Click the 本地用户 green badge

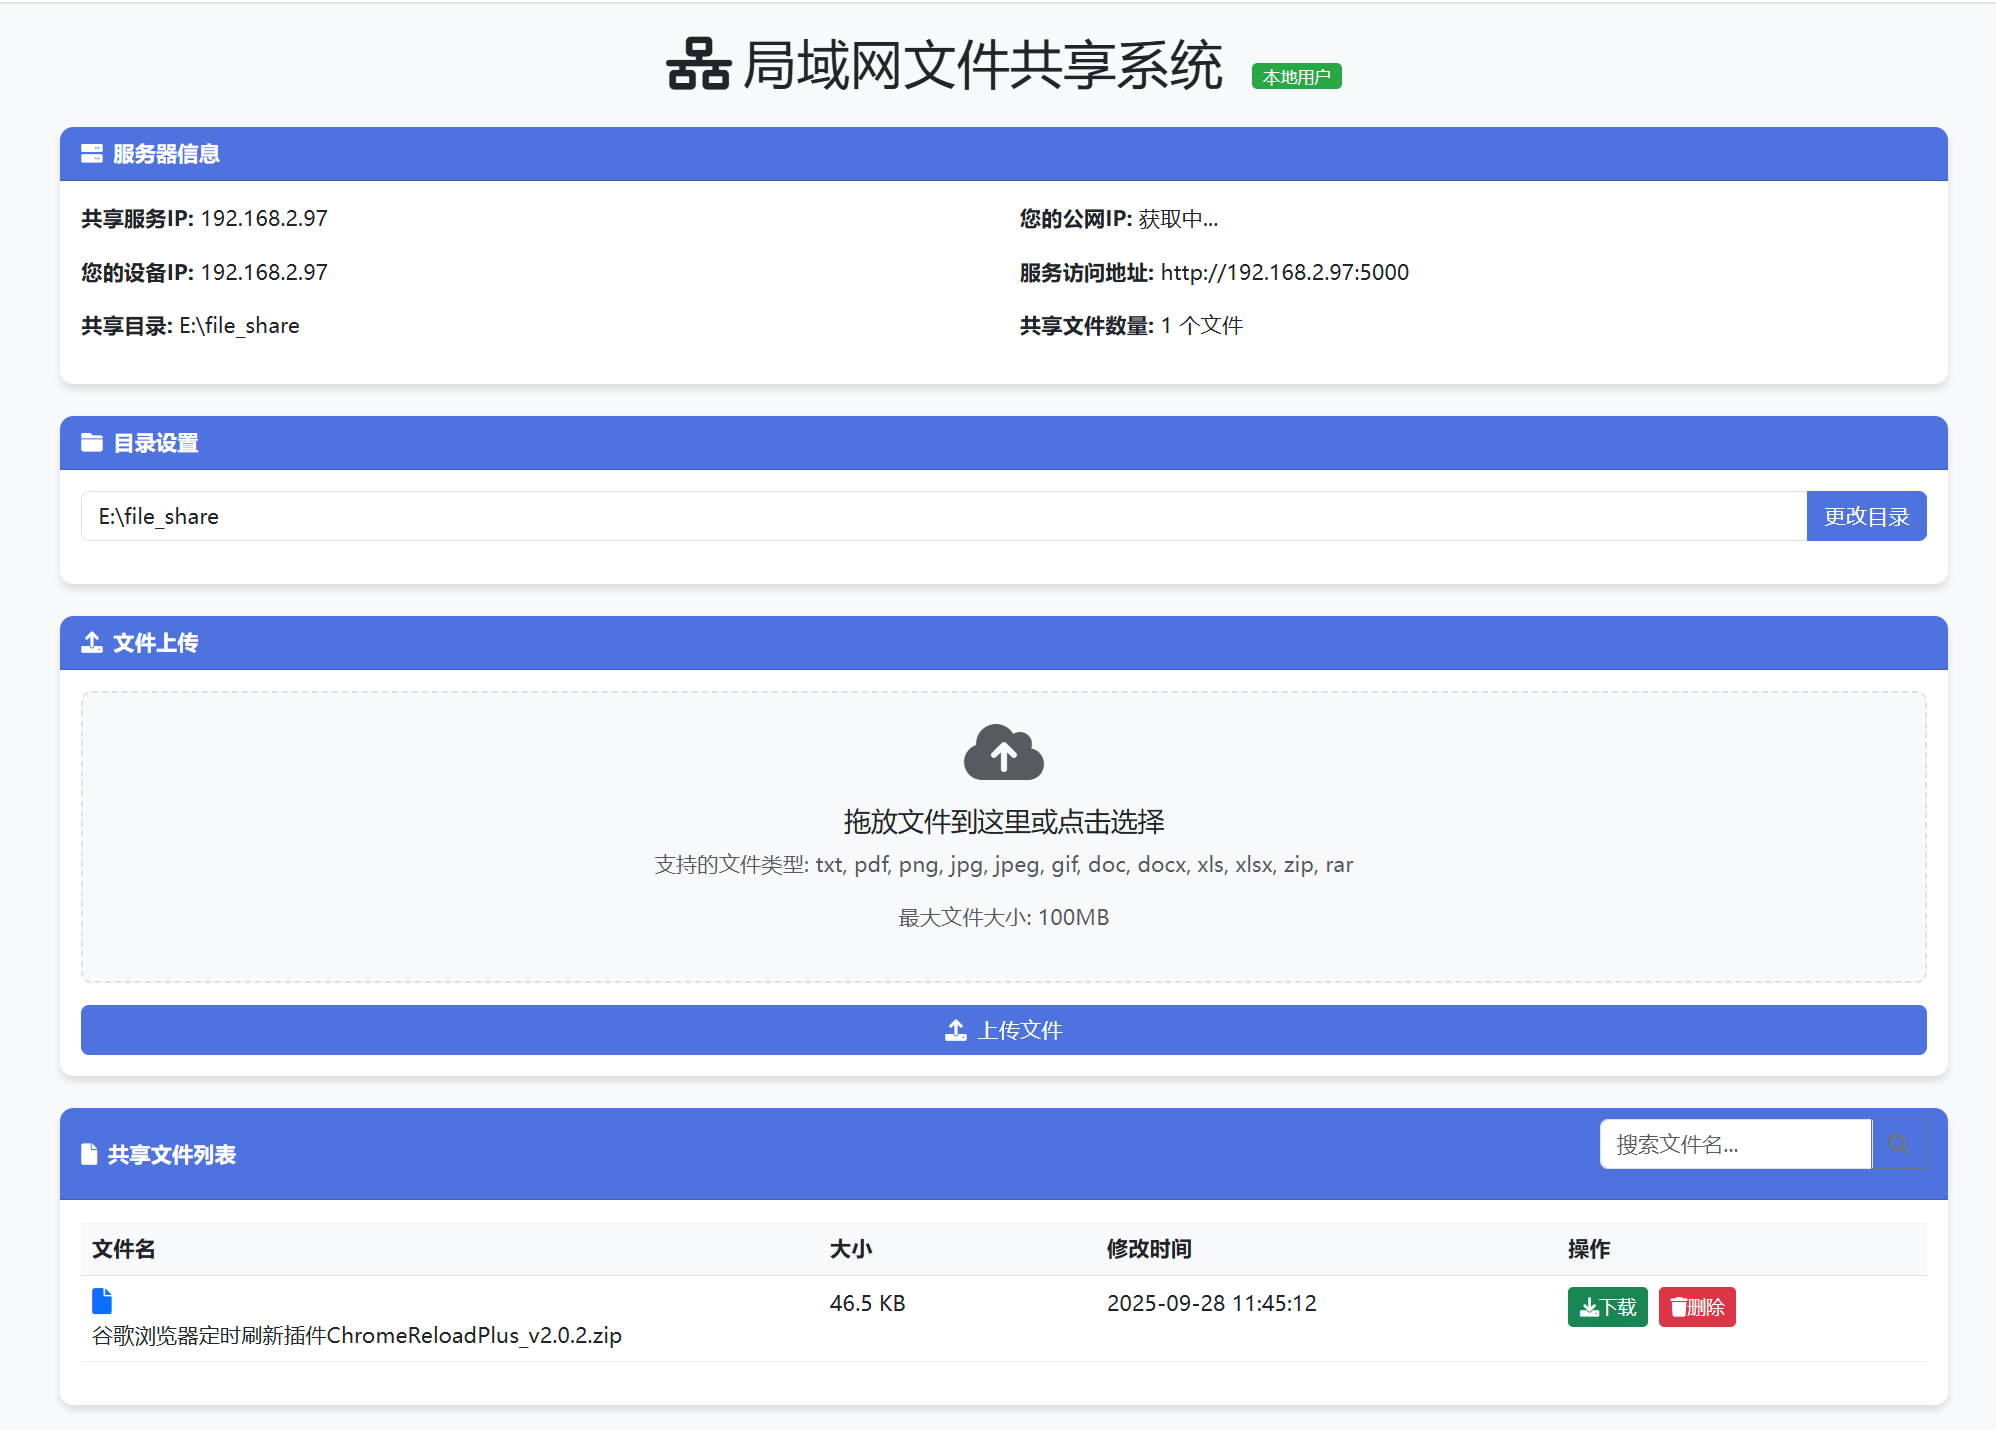point(1296,77)
